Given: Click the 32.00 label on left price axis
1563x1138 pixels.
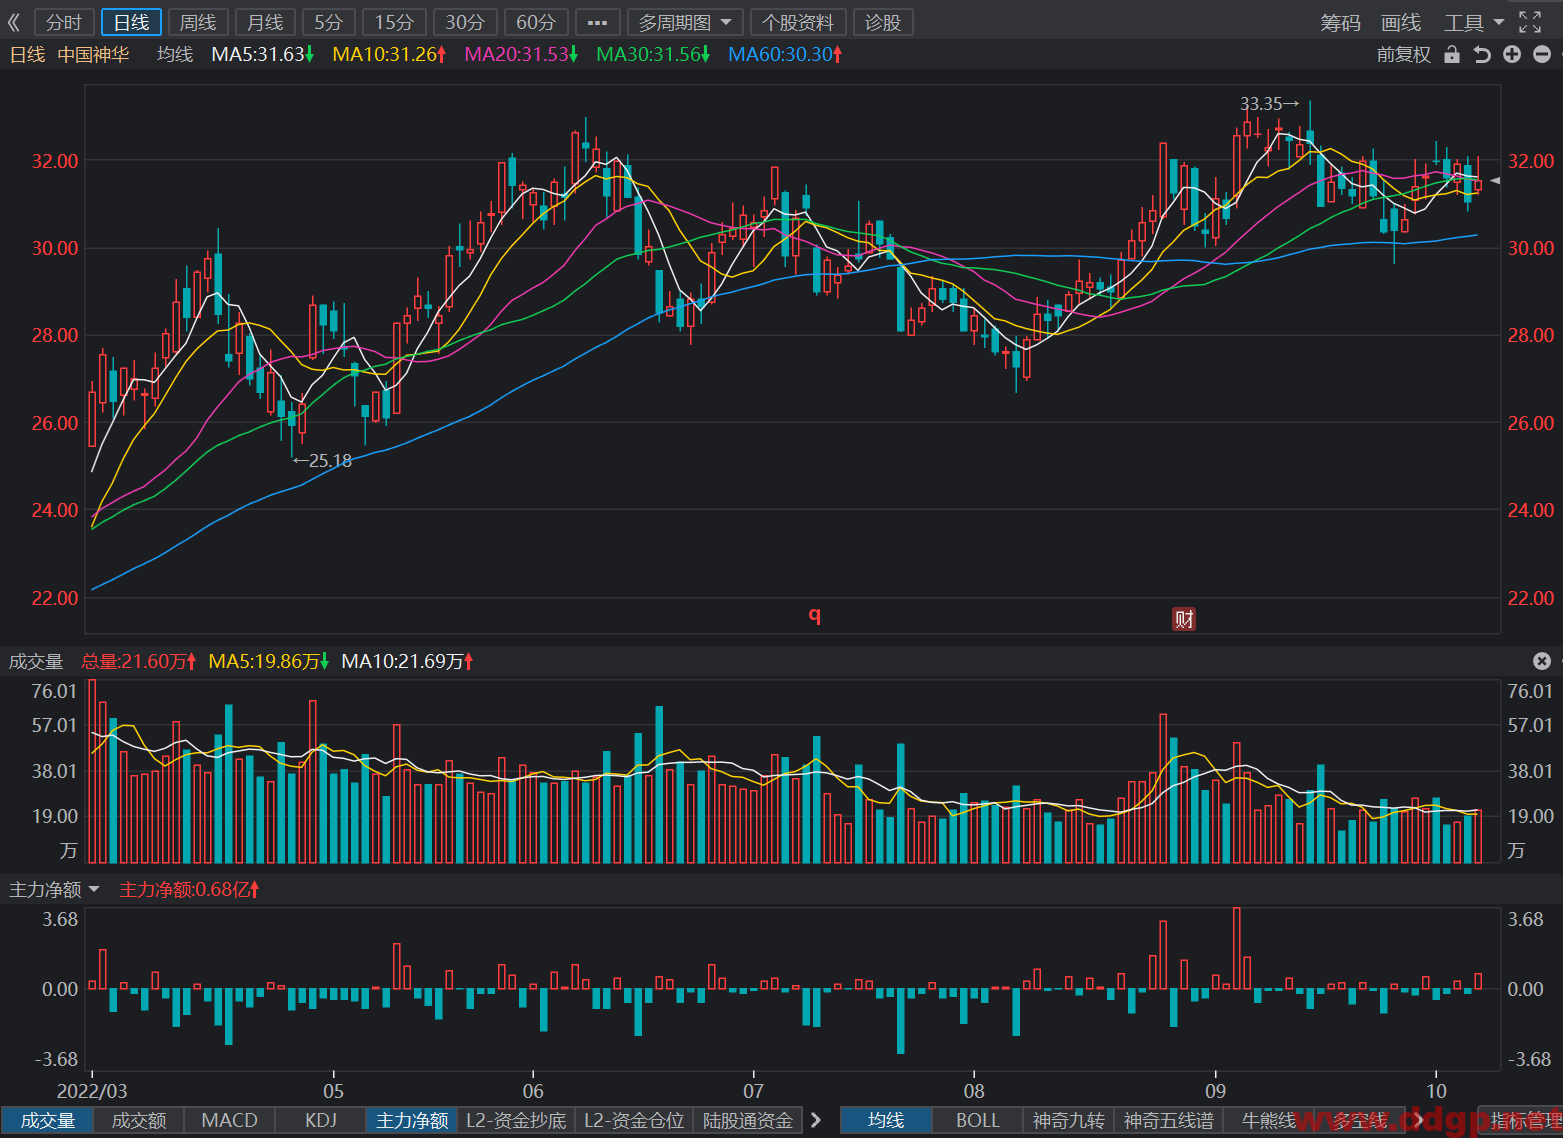Looking at the screenshot, I should (54, 161).
